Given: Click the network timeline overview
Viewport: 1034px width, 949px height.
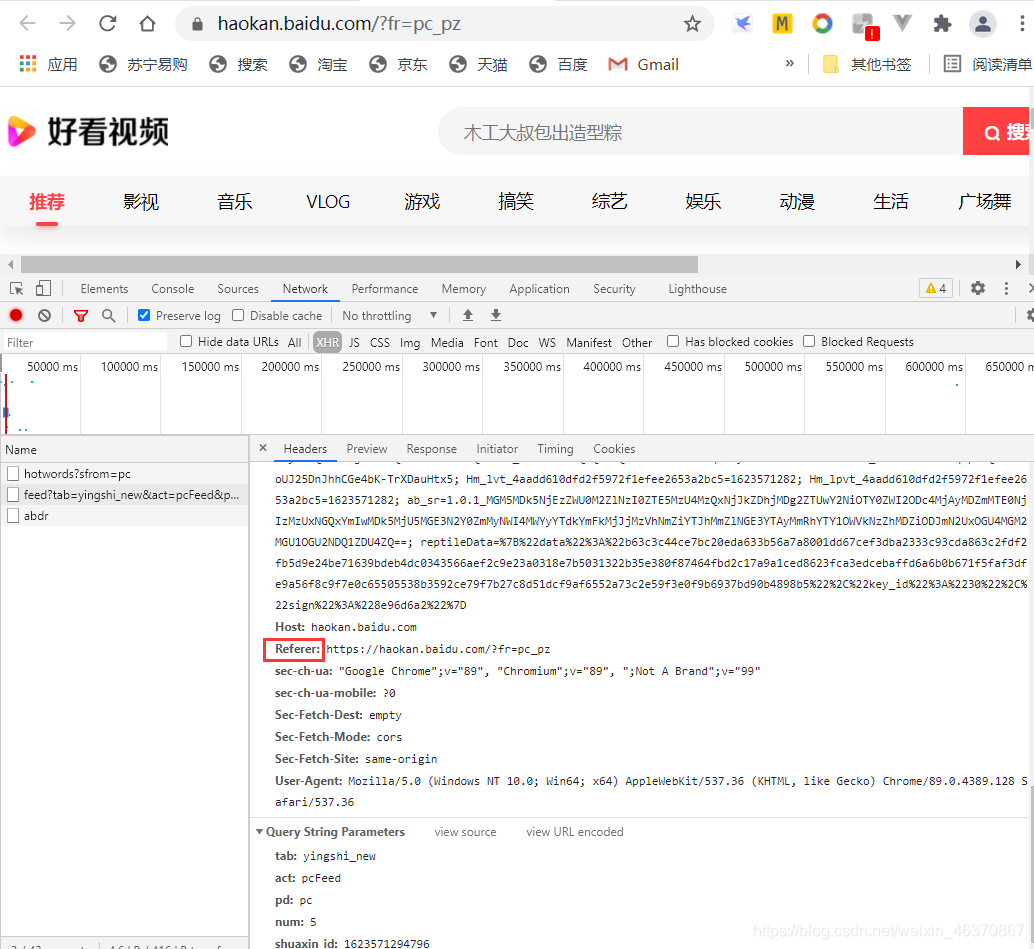Looking at the screenshot, I should [x=517, y=394].
